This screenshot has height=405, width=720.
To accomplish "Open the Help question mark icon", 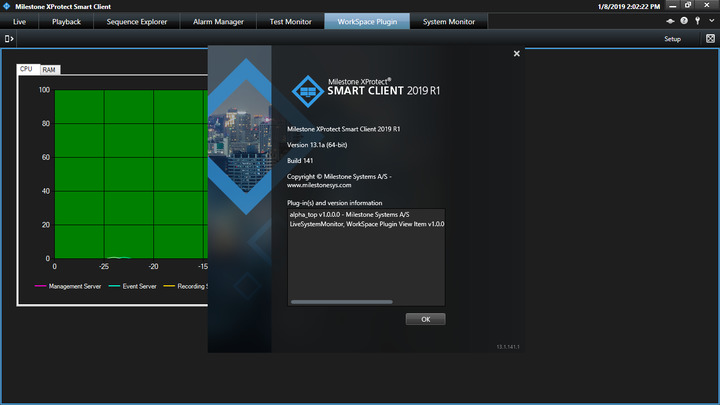I will pos(684,21).
